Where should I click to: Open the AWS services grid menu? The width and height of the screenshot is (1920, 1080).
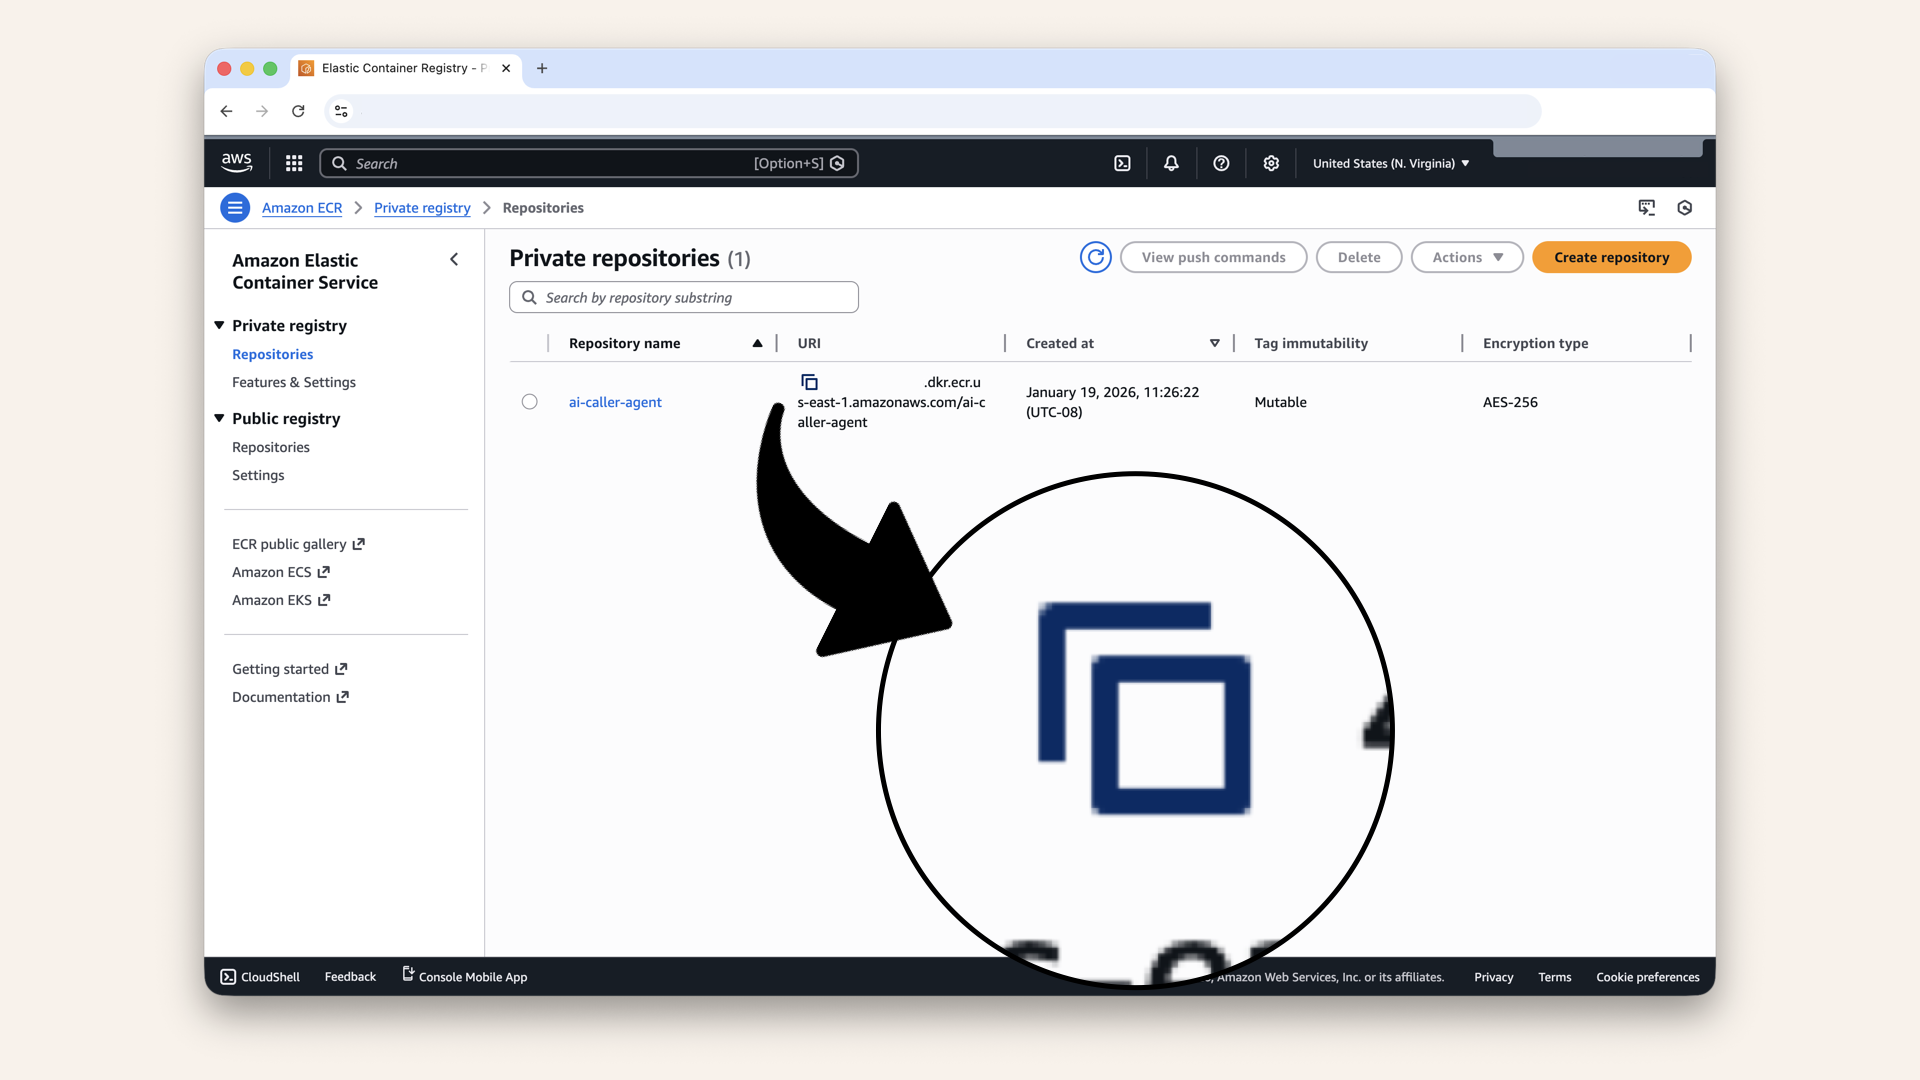click(294, 163)
